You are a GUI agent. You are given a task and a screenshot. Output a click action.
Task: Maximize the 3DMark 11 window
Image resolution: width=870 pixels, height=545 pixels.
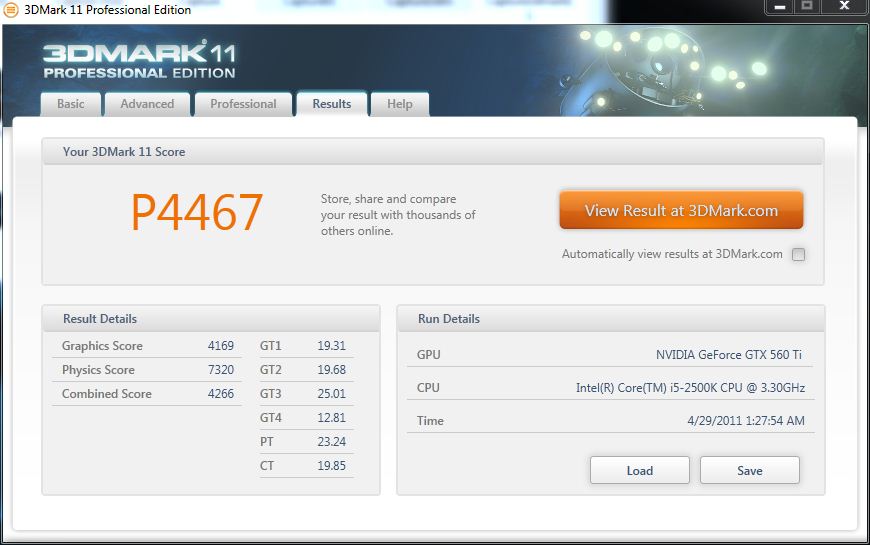click(x=806, y=7)
